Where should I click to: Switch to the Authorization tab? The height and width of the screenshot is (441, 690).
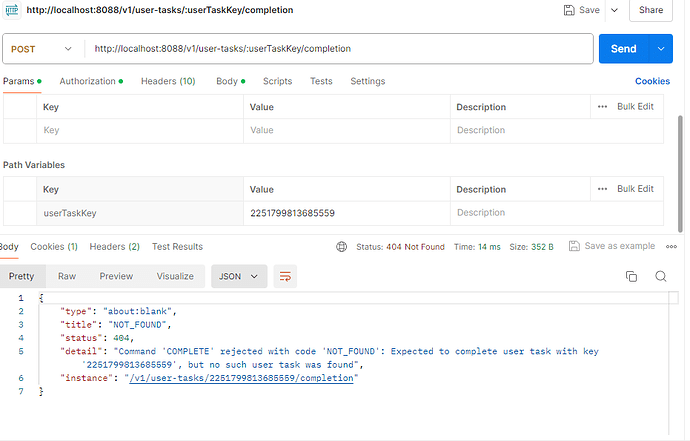pos(90,81)
